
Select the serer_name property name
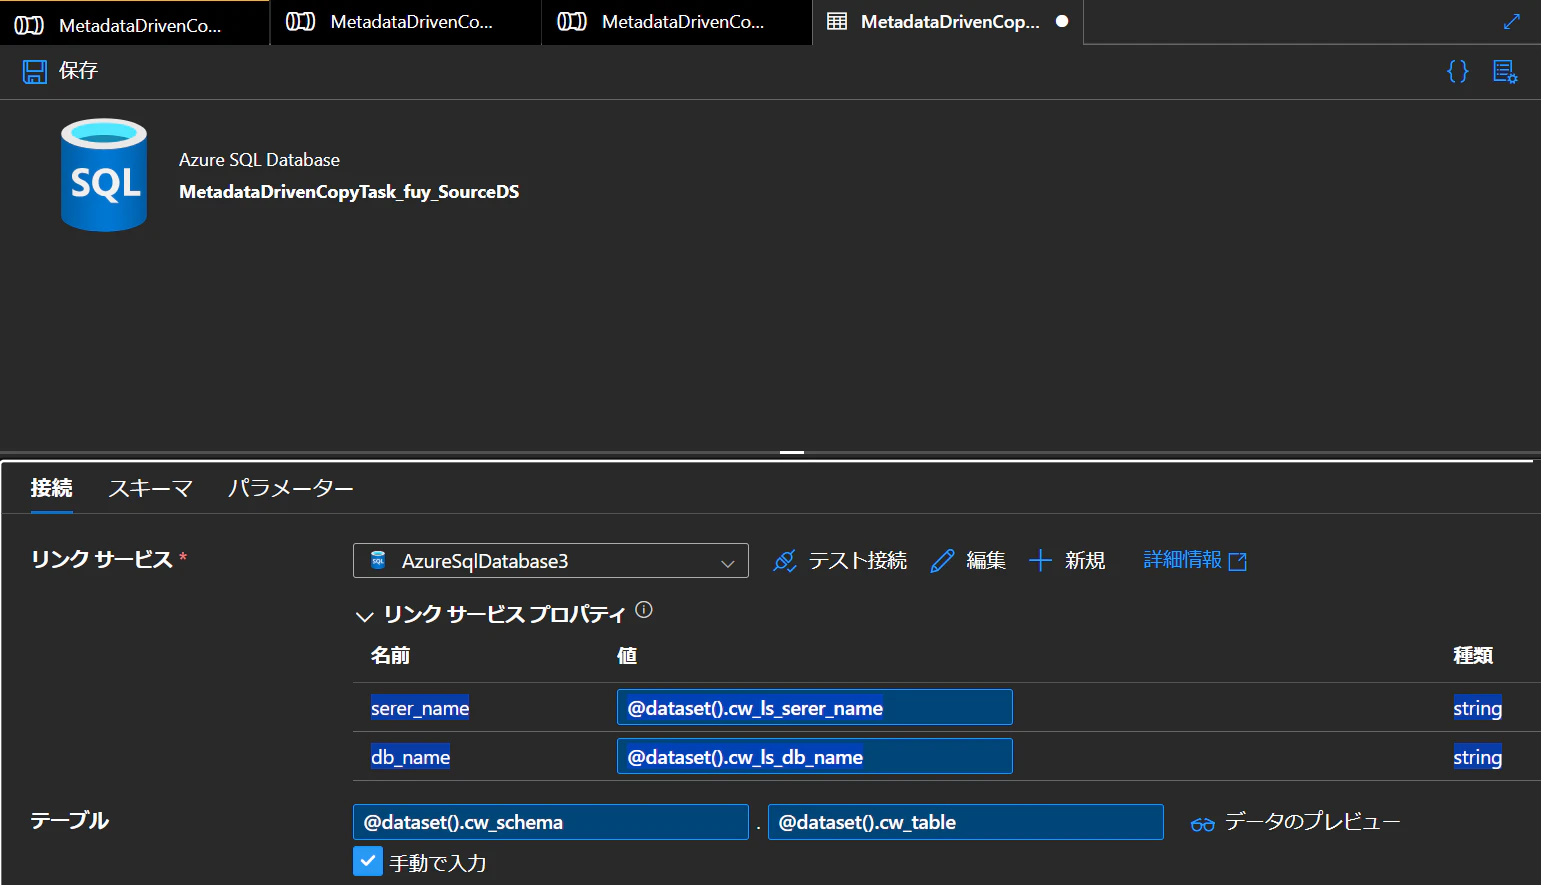coord(420,708)
